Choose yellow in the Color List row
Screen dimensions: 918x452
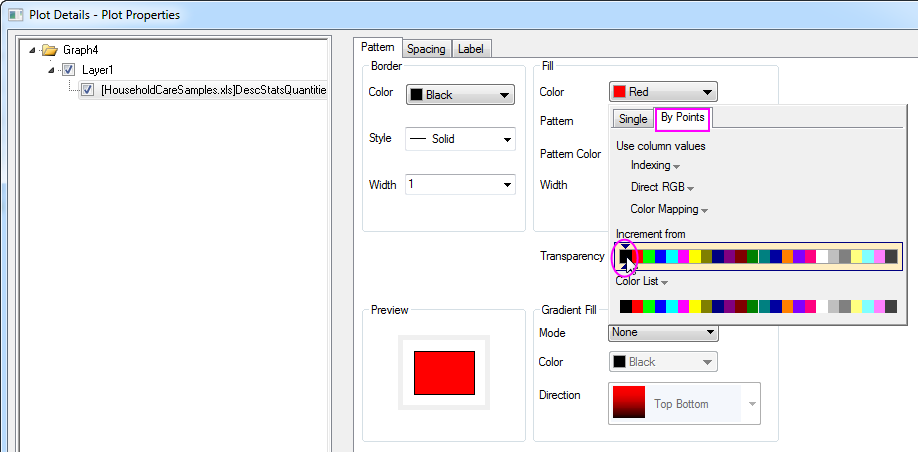pos(695,306)
